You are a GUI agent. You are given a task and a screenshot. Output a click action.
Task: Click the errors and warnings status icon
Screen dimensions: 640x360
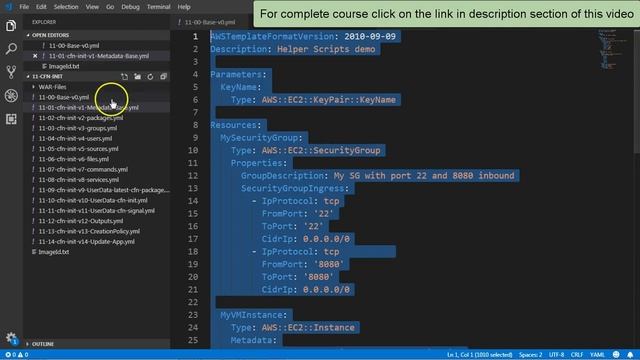17,355
